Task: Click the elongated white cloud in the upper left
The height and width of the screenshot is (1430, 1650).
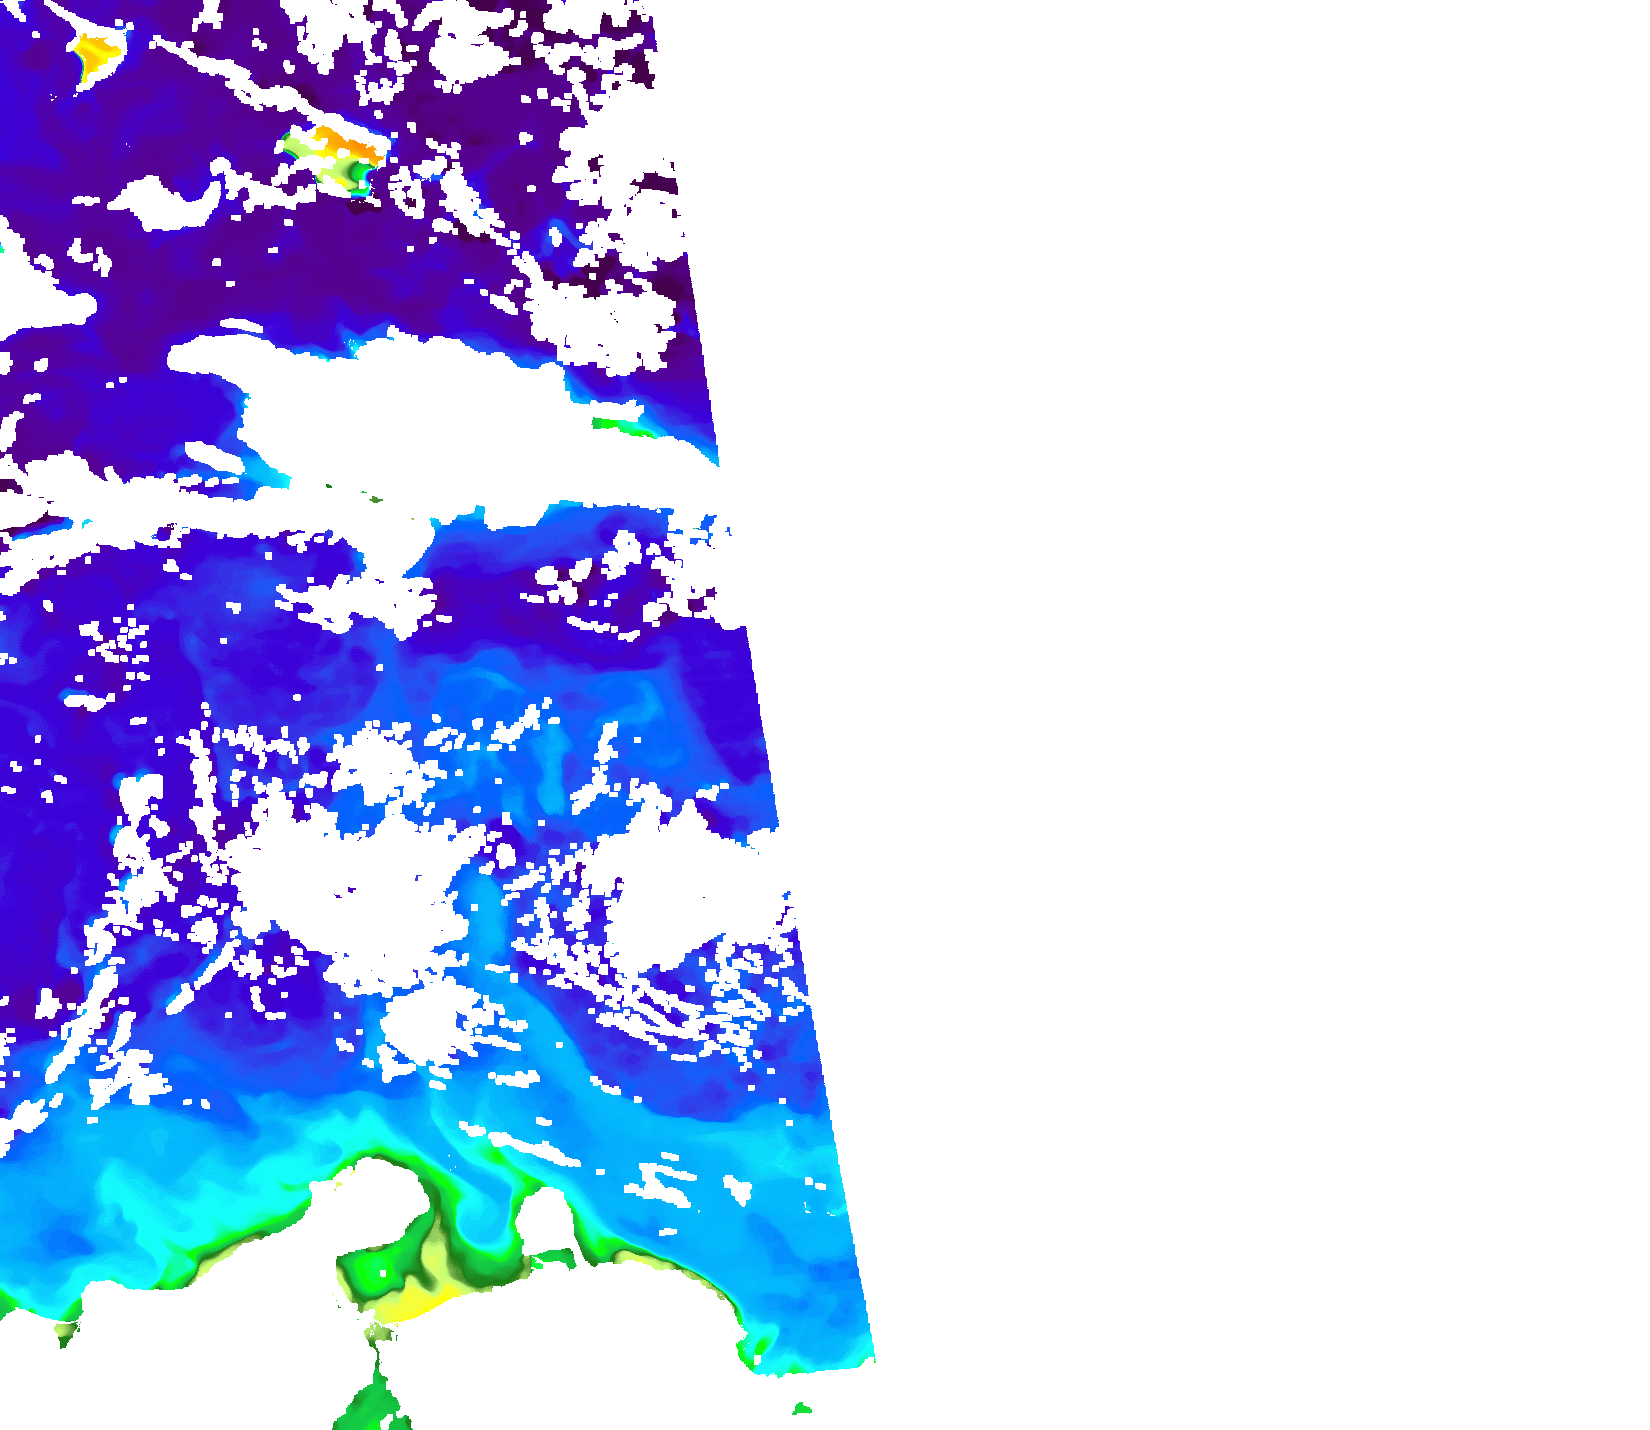Action: [165, 200]
